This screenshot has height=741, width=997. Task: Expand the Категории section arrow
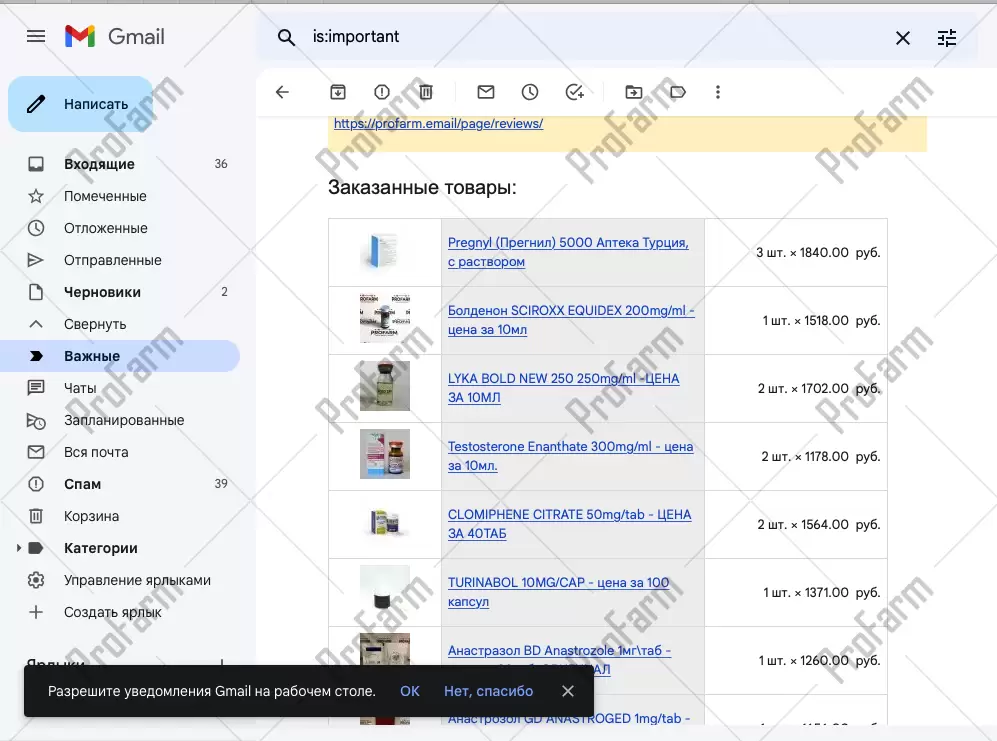(18, 548)
